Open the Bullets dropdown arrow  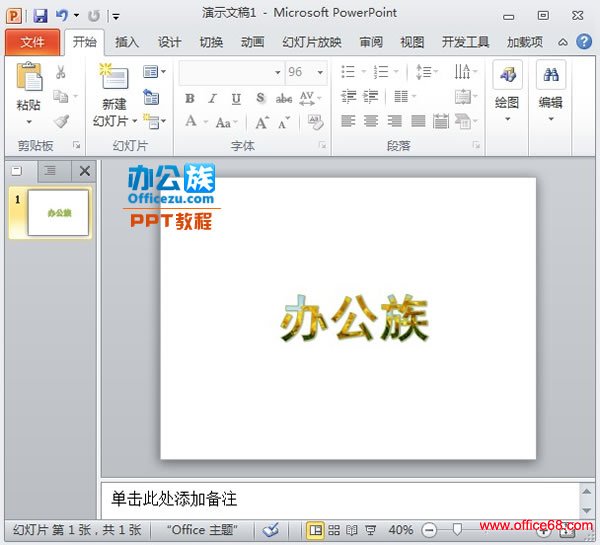364,72
